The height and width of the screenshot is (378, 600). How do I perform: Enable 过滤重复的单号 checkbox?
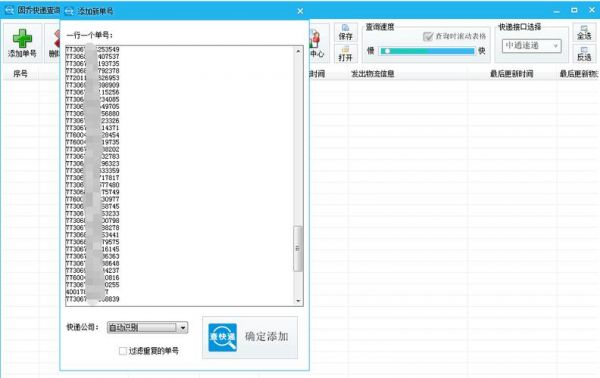[123, 351]
